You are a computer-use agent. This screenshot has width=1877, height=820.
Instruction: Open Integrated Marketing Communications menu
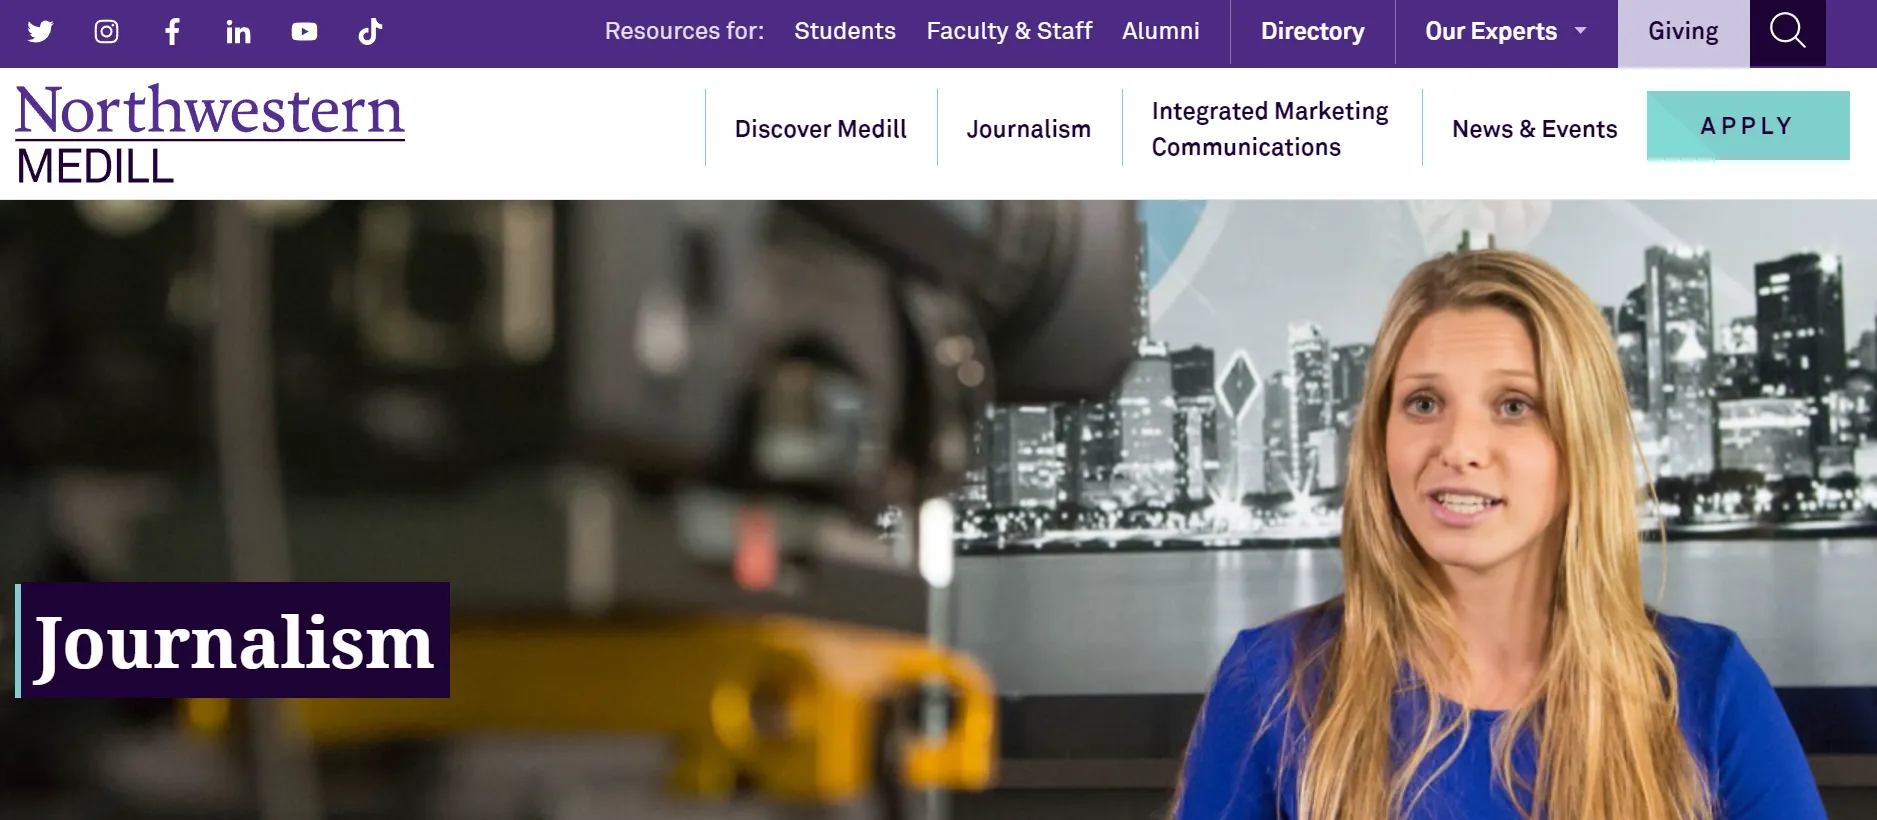point(1270,129)
